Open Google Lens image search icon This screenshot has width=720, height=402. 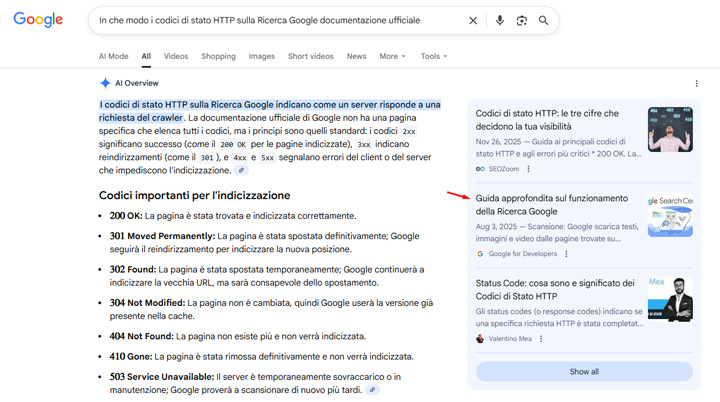(x=522, y=20)
